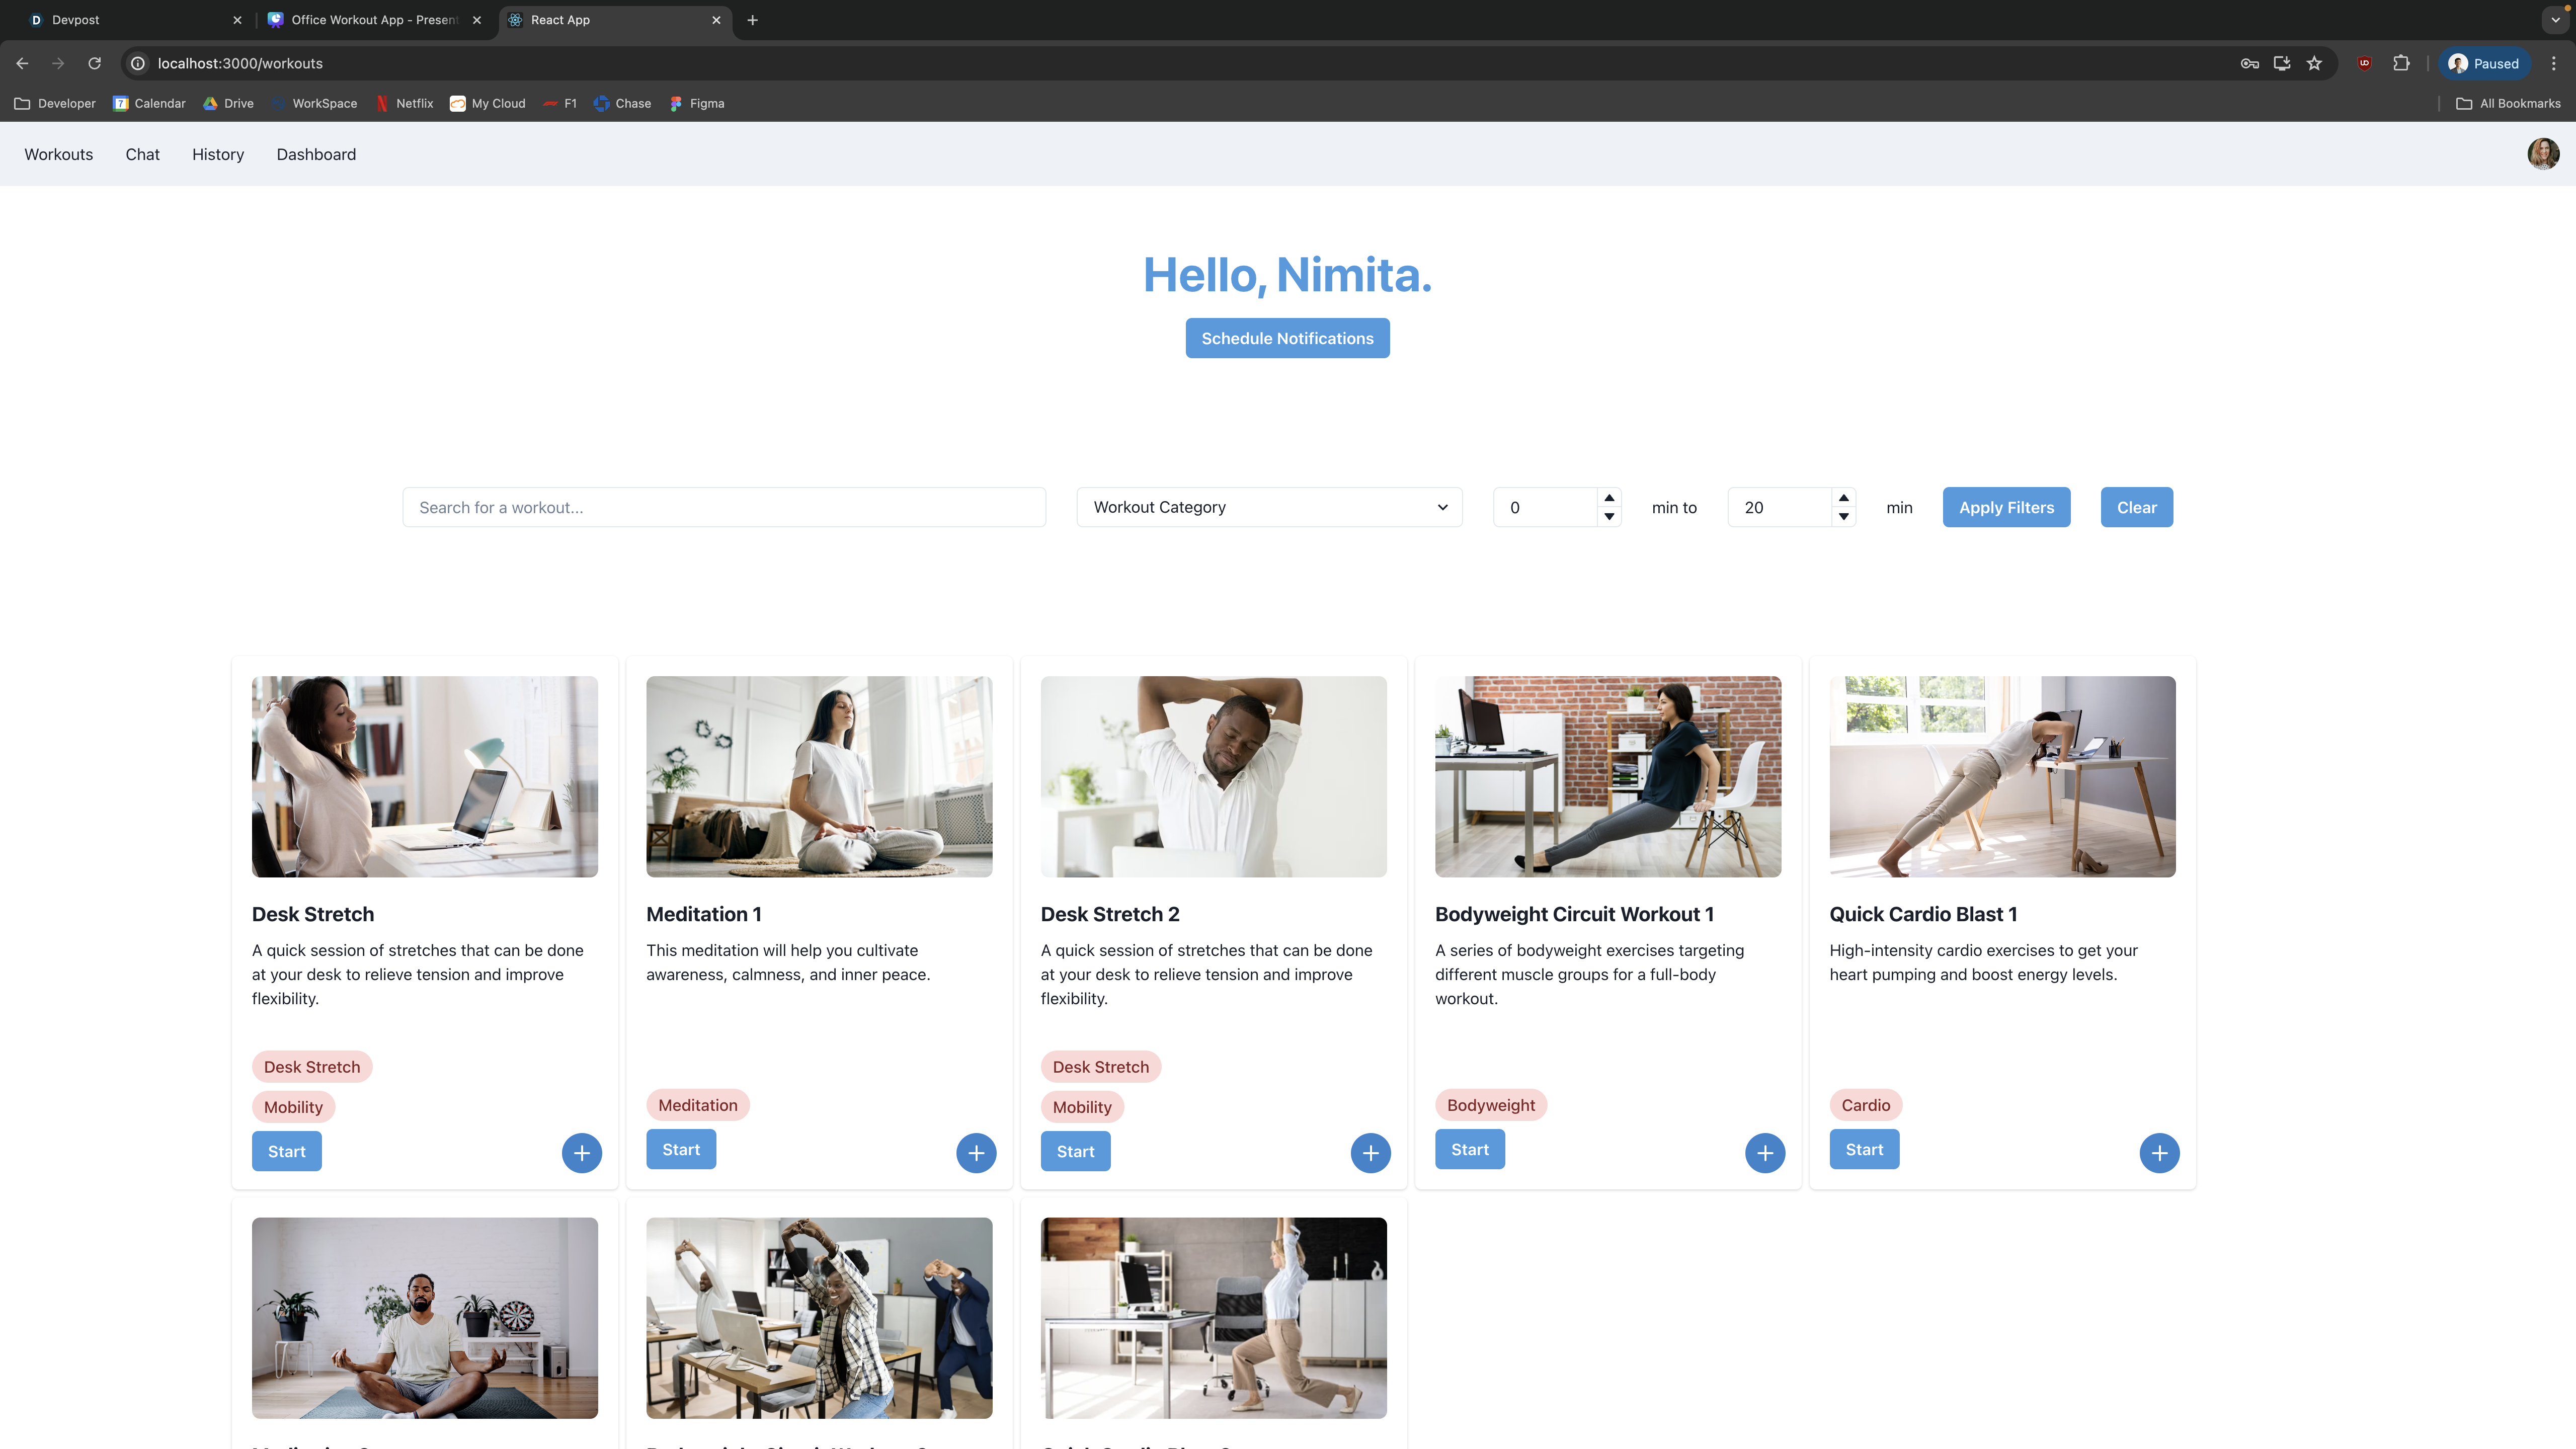Bookmark page with star icon
This screenshot has width=2576, height=1449.
2314,63
